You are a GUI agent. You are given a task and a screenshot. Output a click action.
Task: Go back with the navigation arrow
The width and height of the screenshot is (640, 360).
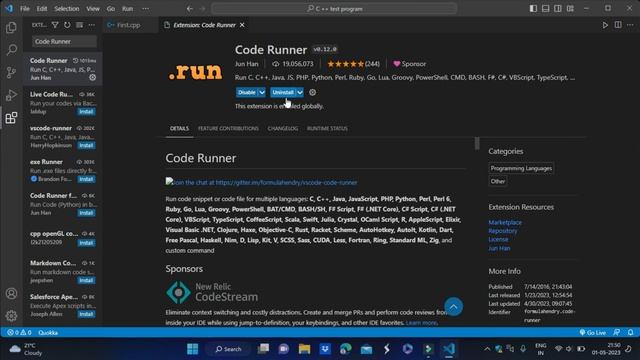tap(190, 9)
